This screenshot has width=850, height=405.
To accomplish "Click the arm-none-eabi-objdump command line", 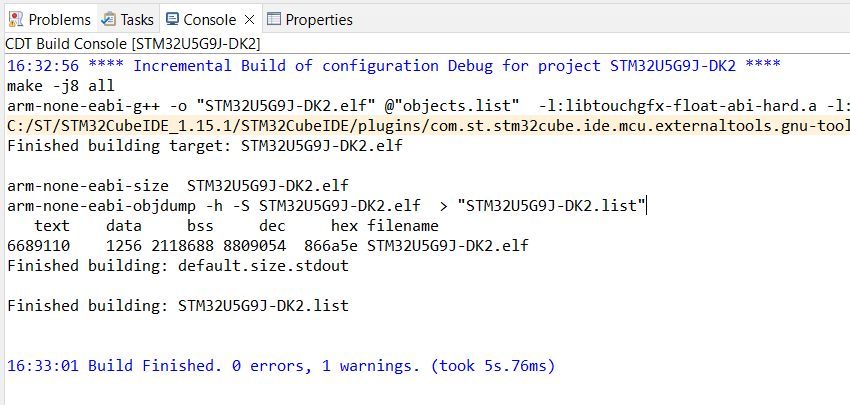I will [326, 206].
